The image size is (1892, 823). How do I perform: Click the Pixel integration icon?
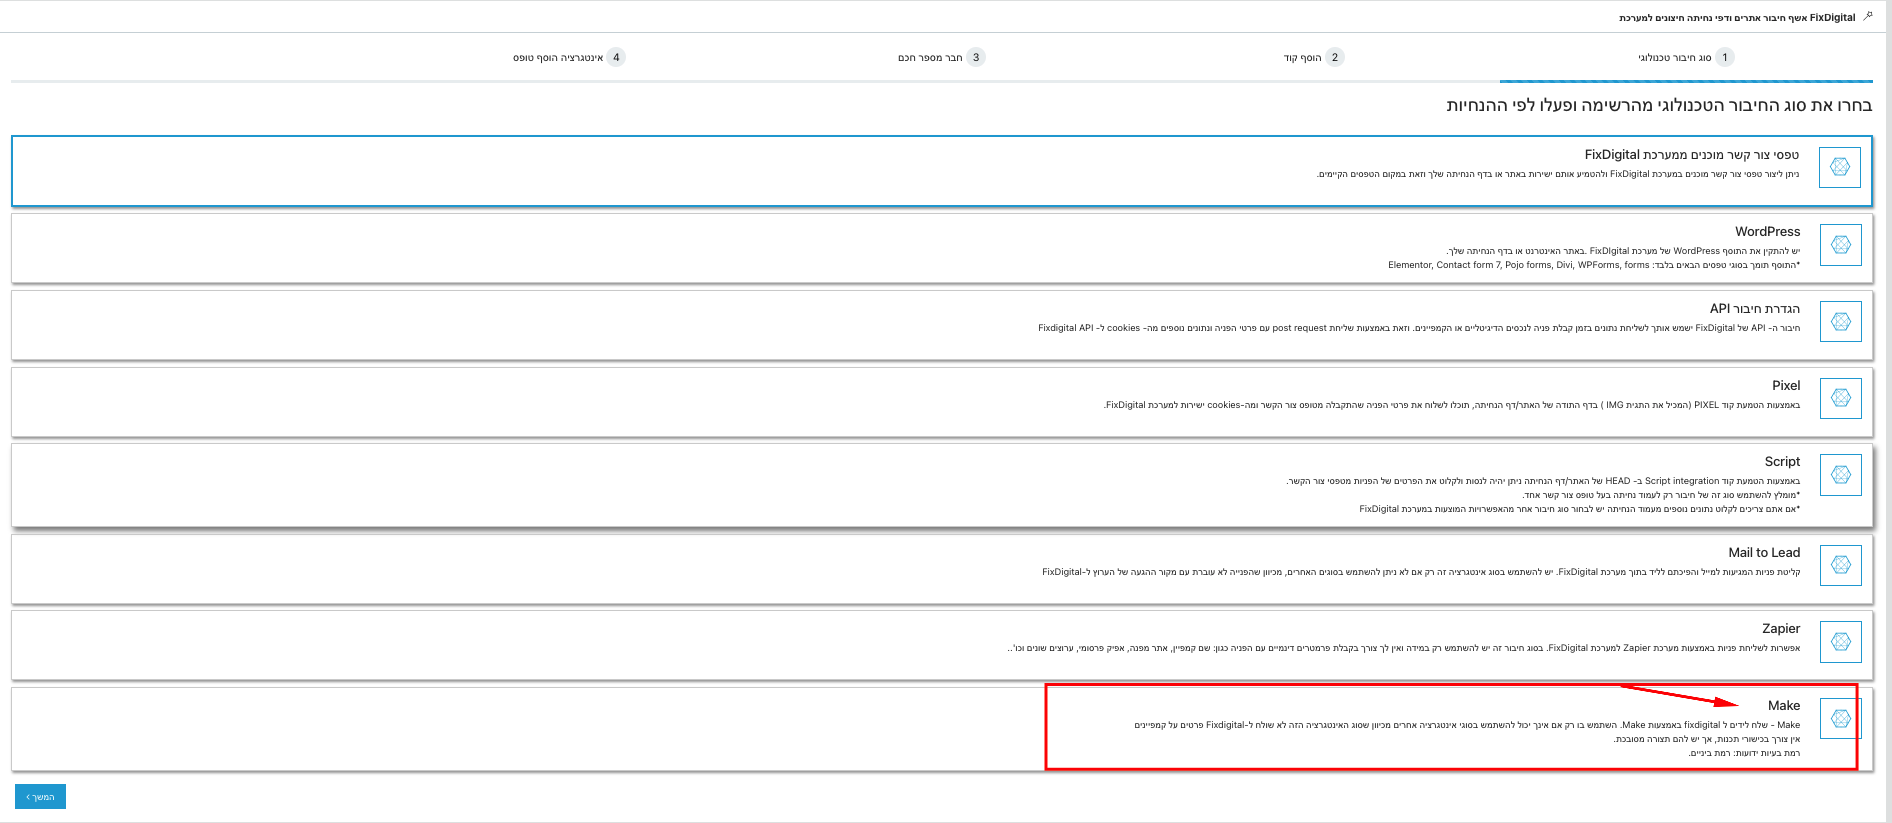click(1840, 398)
